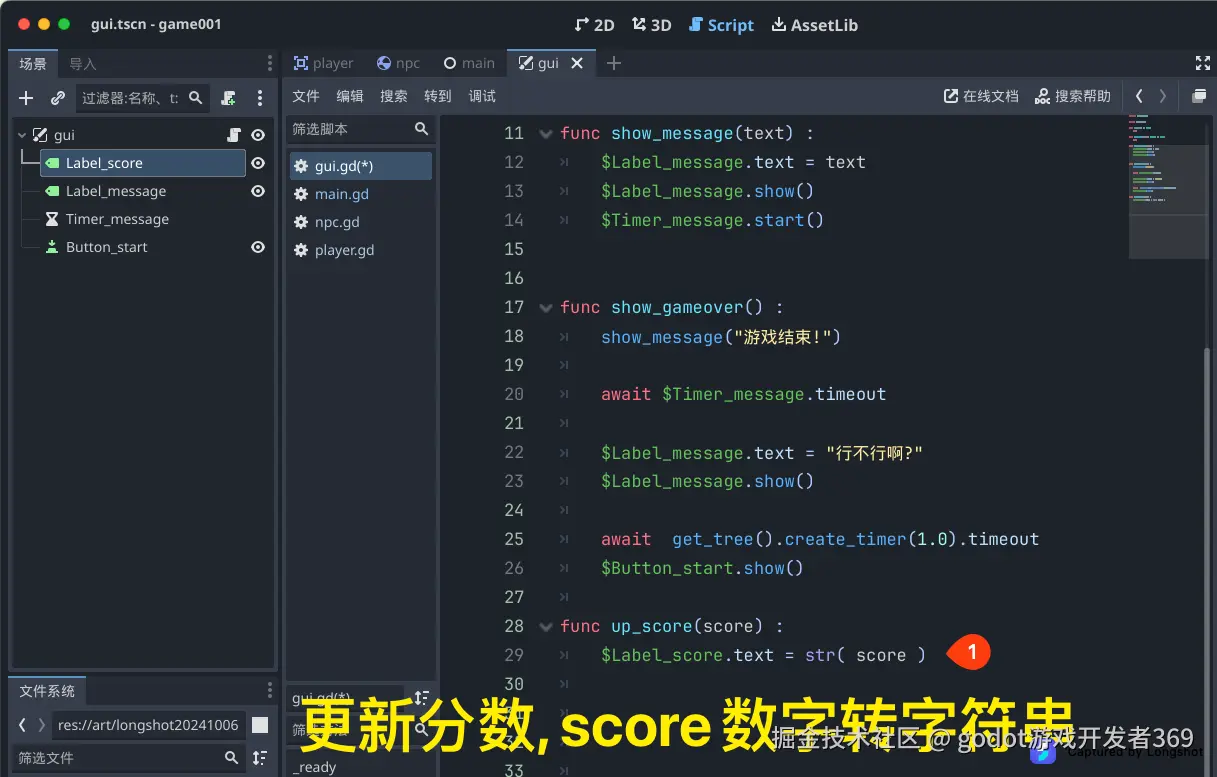Viewport: 1217px width, 777px height.
Task: Go back in filesystem history
Action: [22, 725]
